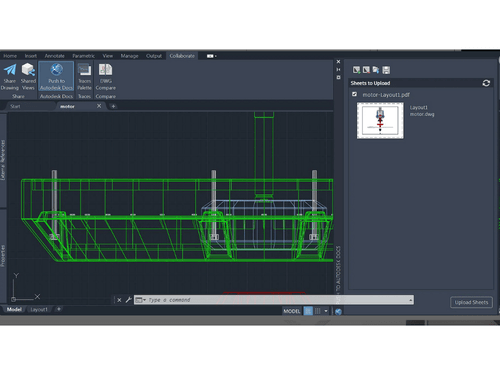500x375 pixels.
Task: Open the Traces Palette
Action: click(x=84, y=77)
